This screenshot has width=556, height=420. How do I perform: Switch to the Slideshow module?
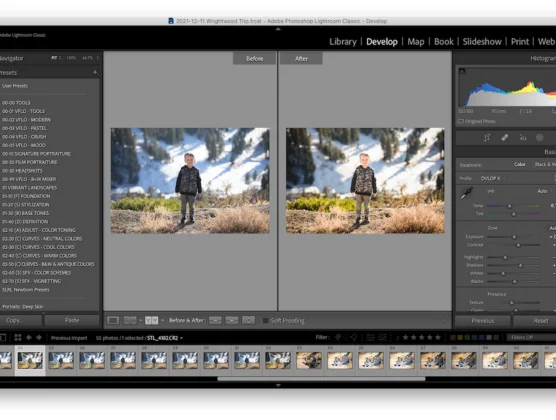[482, 42]
